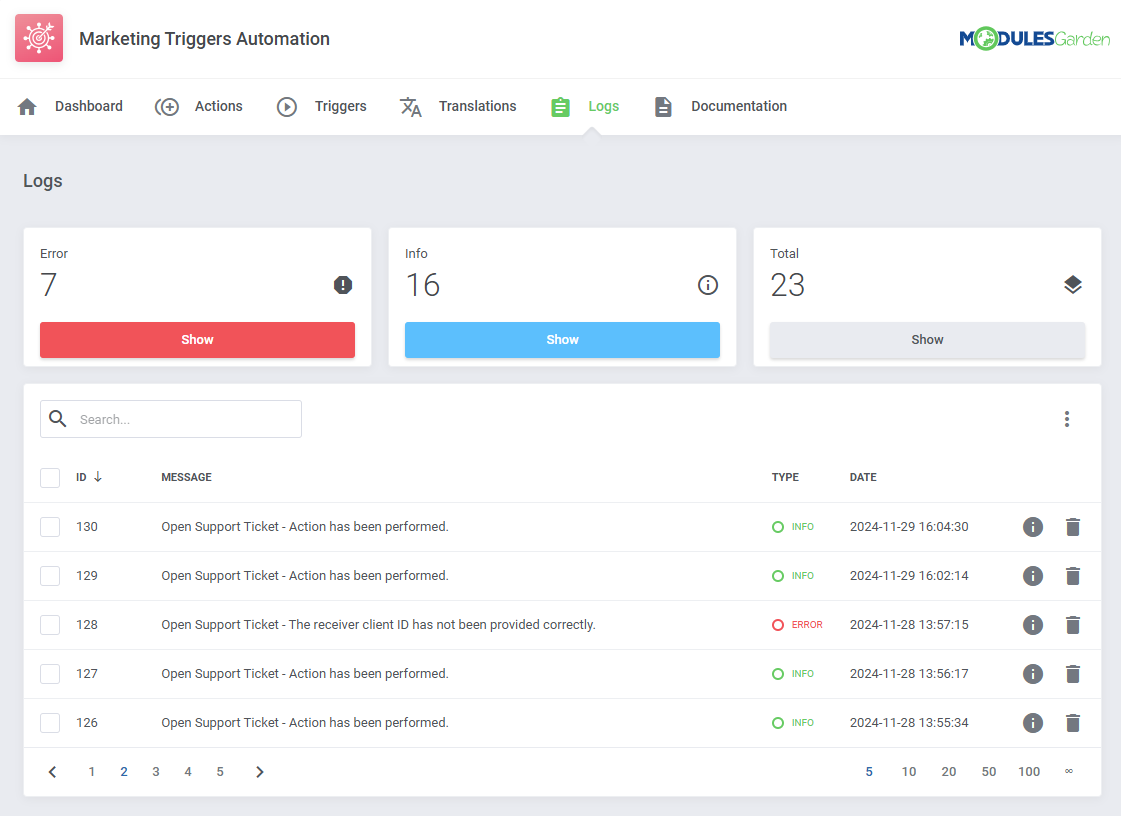Viewport: 1121px width, 816px height.
Task: Go to page 4
Action: point(188,772)
